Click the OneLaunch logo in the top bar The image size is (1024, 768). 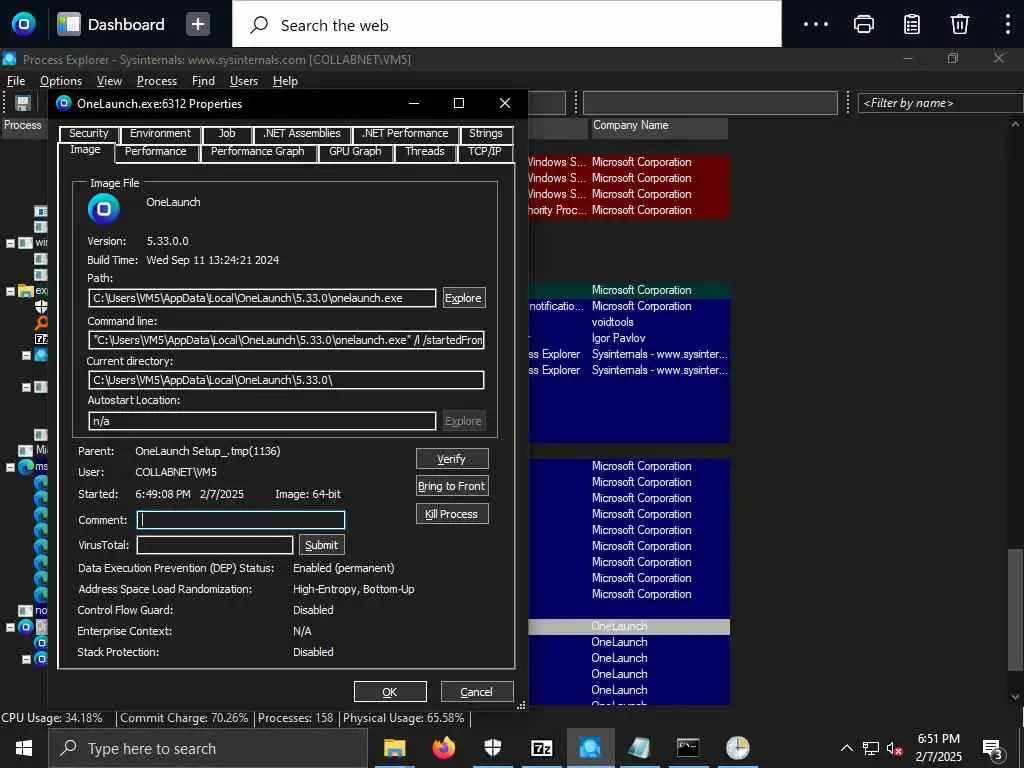(24, 24)
